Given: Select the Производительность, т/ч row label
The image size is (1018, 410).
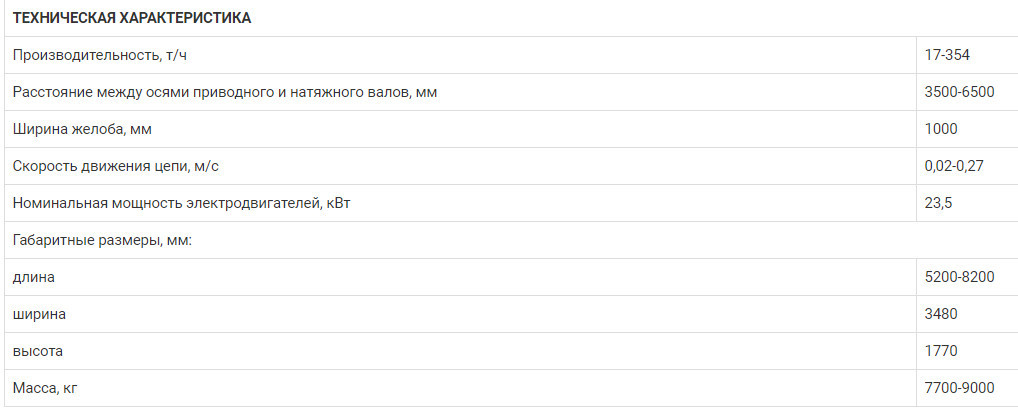Looking at the screenshot, I should [99, 55].
